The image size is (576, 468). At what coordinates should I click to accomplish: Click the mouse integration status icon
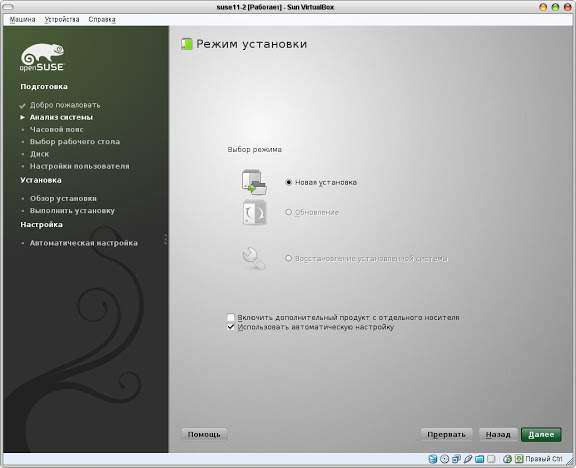tap(507, 459)
